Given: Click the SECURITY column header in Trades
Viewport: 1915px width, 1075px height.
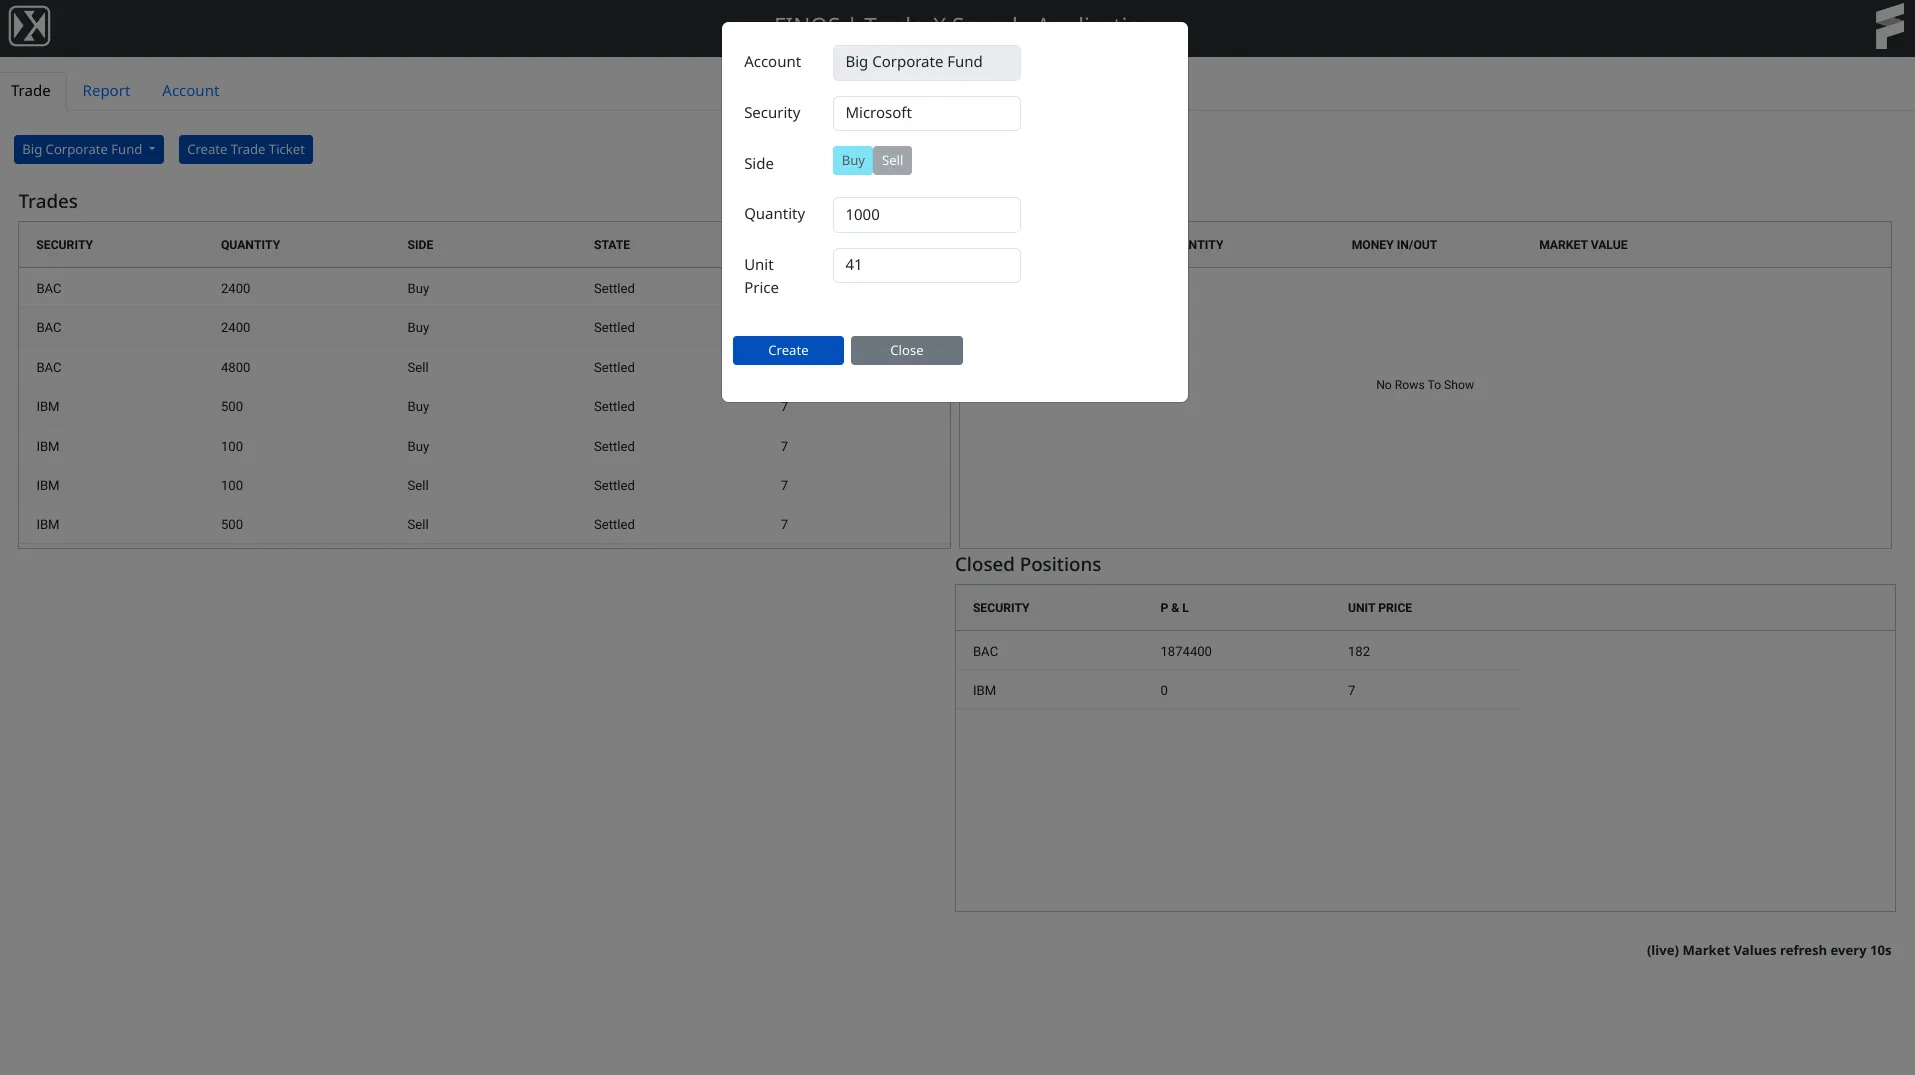Looking at the screenshot, I should pos(65,244).
